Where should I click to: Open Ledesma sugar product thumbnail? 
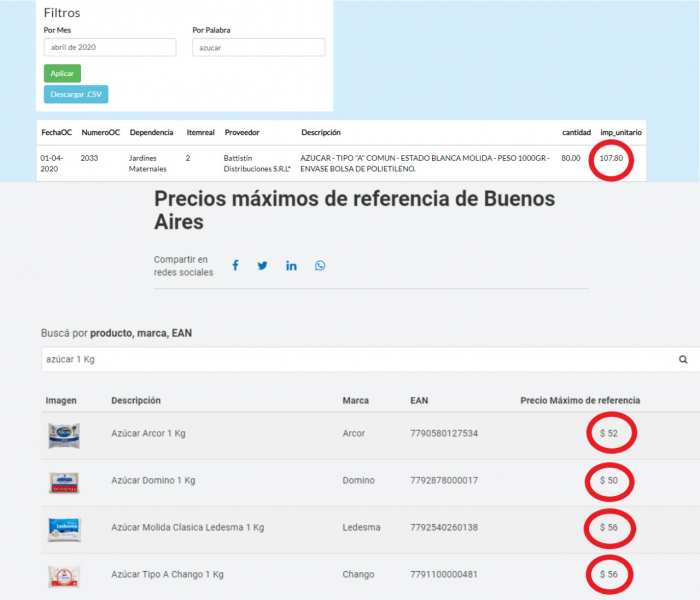pyautogui.click(x=64, y=529)
